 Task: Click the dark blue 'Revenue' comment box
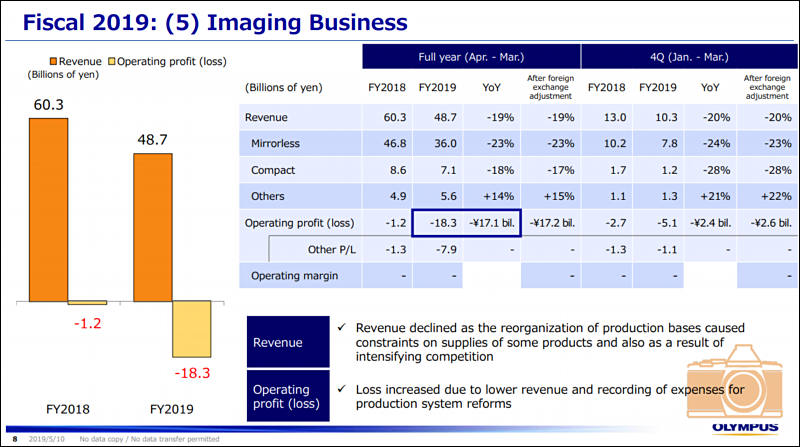click(x=288, y=342)
